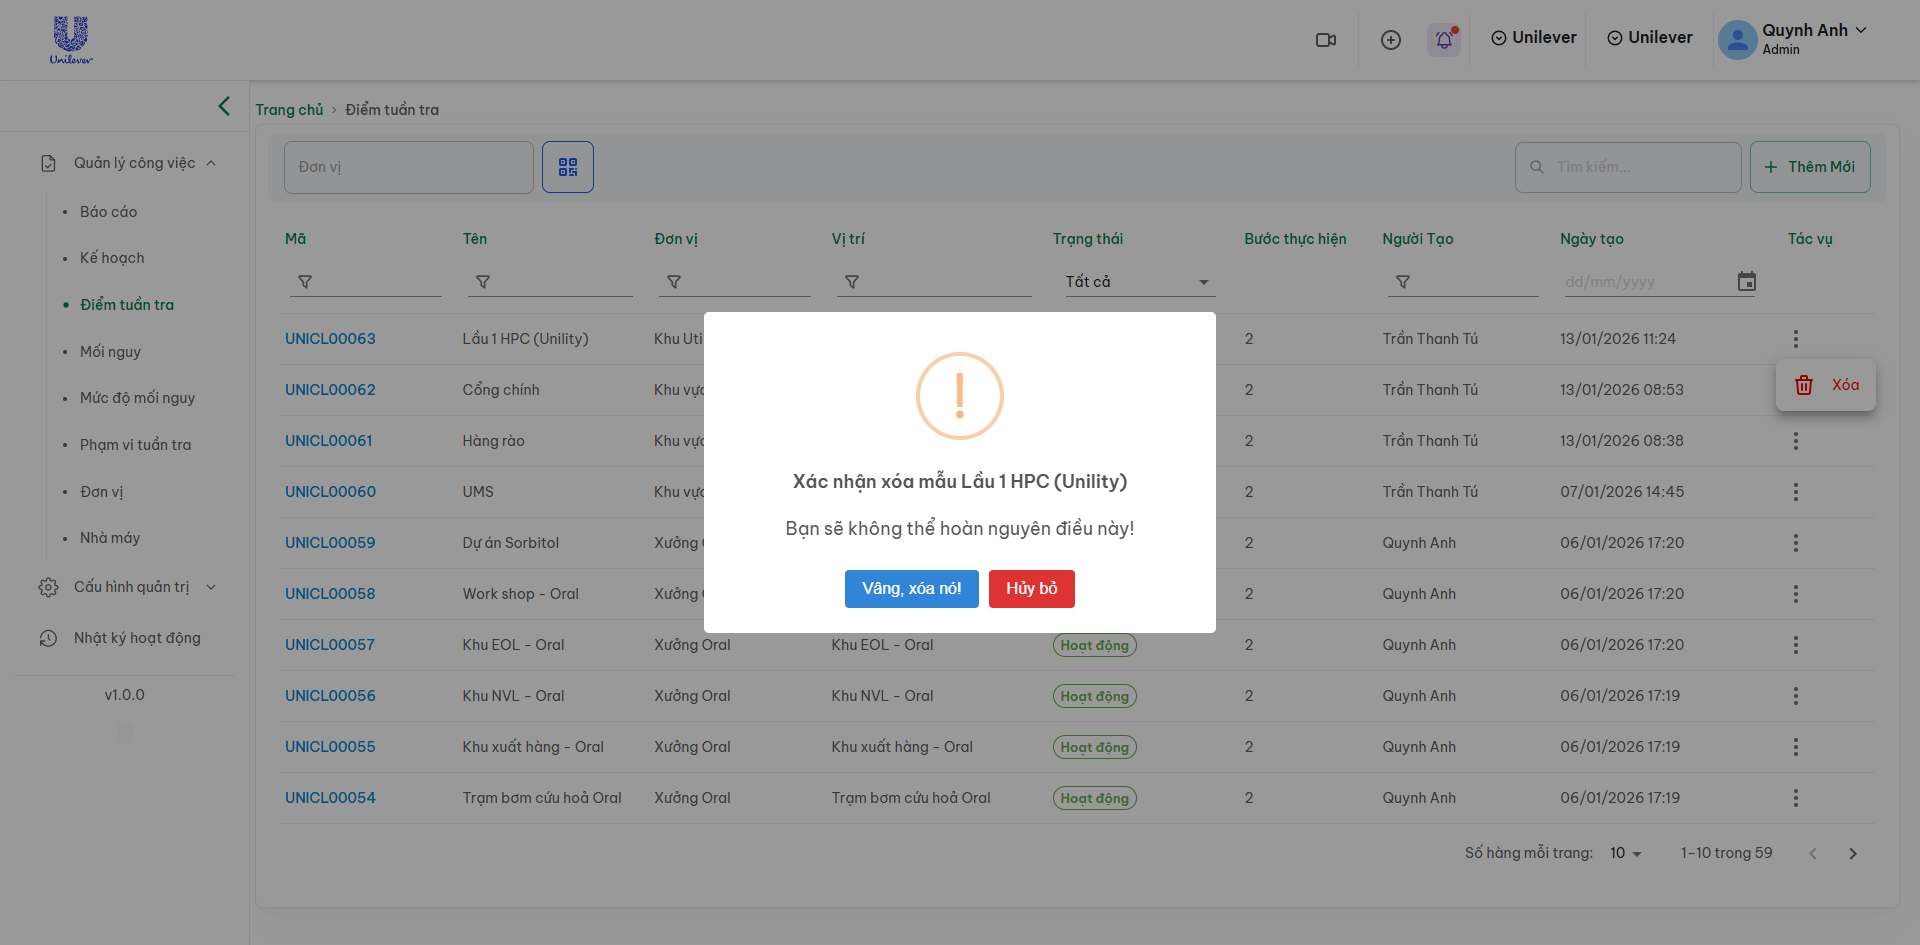Expand the Cấu hình quản trị menu
1920x945 pixels.
pyautogui.click(x=130, y=587)
